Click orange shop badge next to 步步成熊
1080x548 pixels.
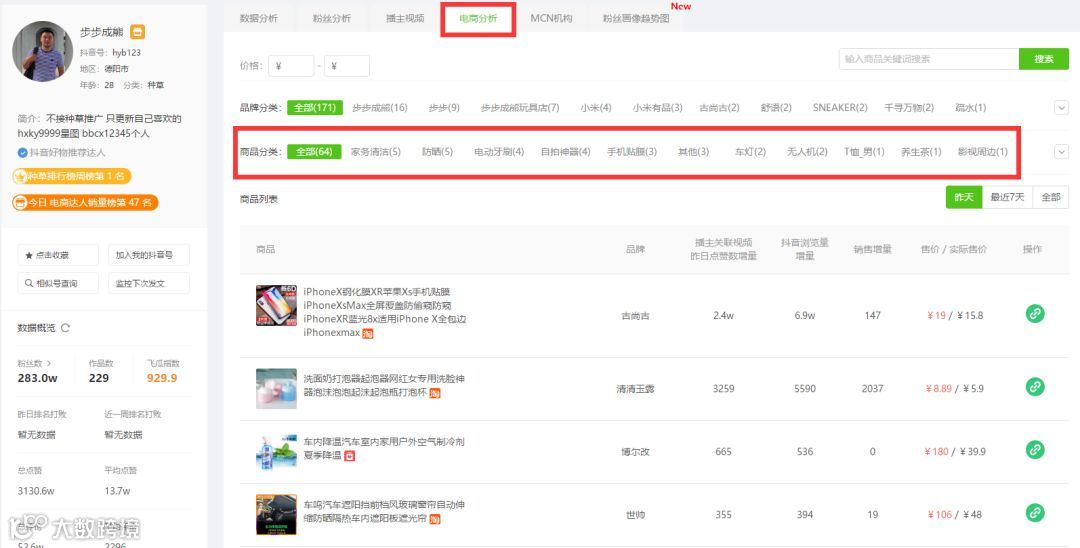tap(138, 32)
